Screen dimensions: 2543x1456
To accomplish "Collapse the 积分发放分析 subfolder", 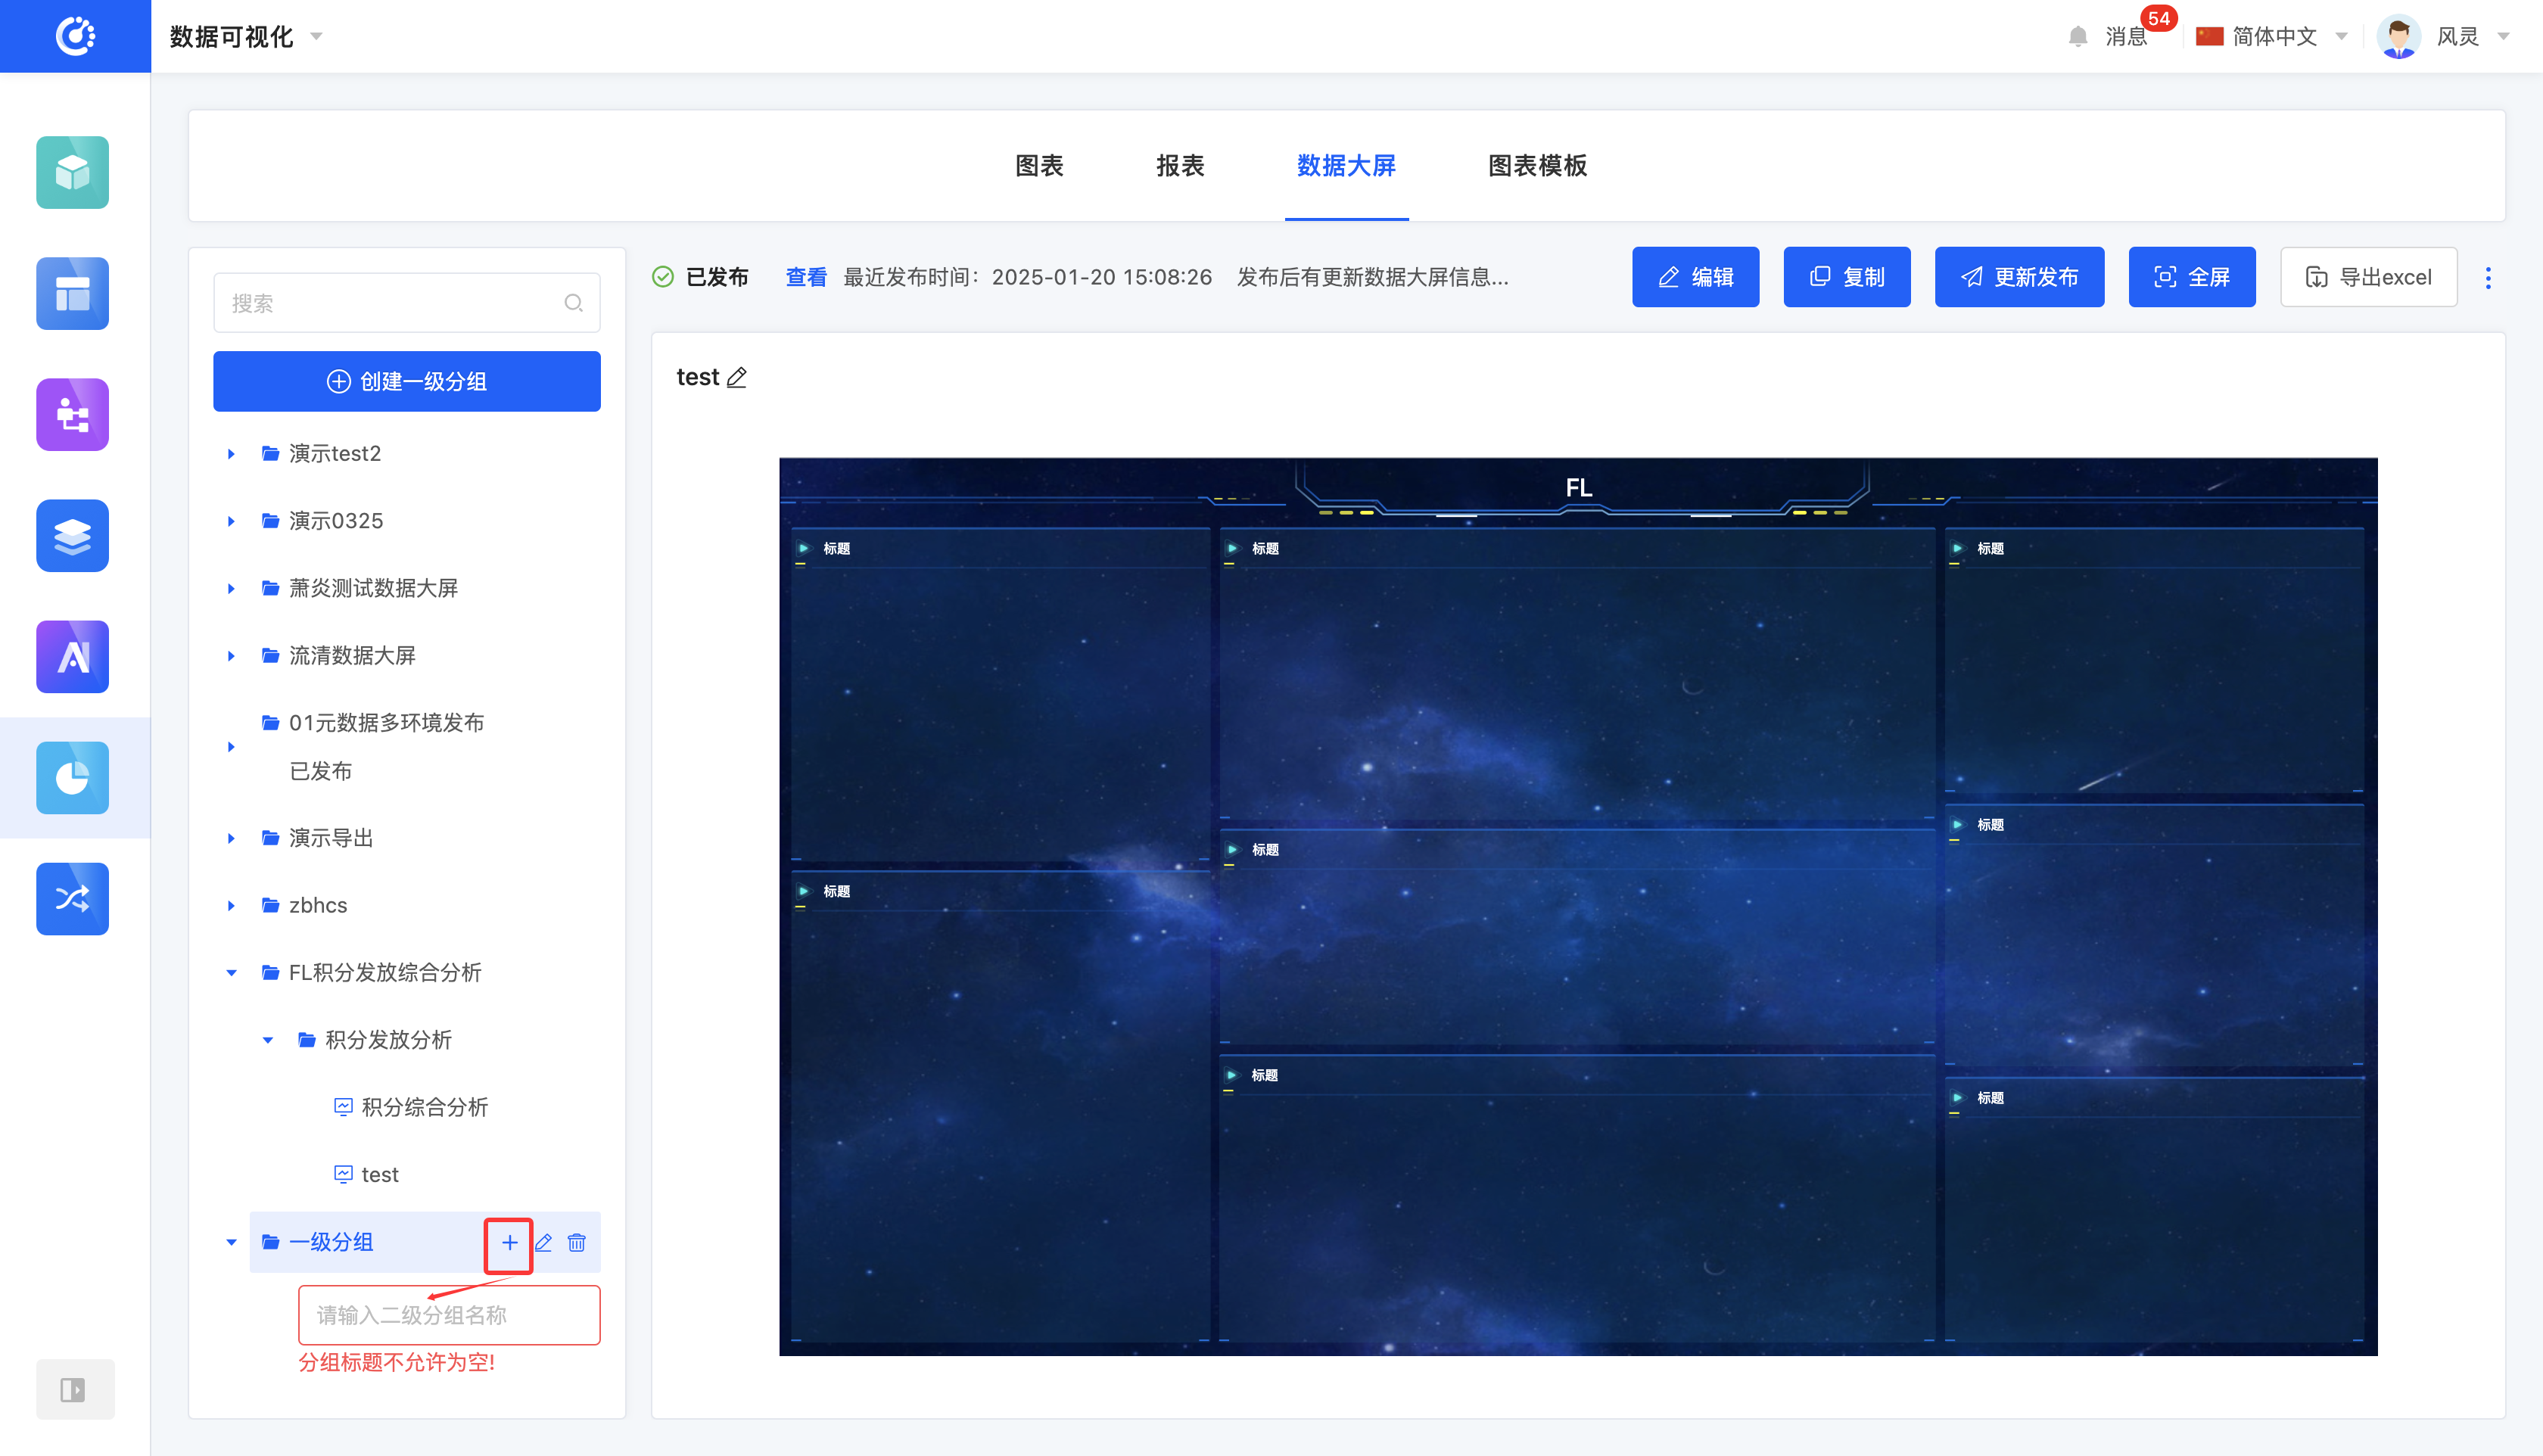I will (268, 1040).
